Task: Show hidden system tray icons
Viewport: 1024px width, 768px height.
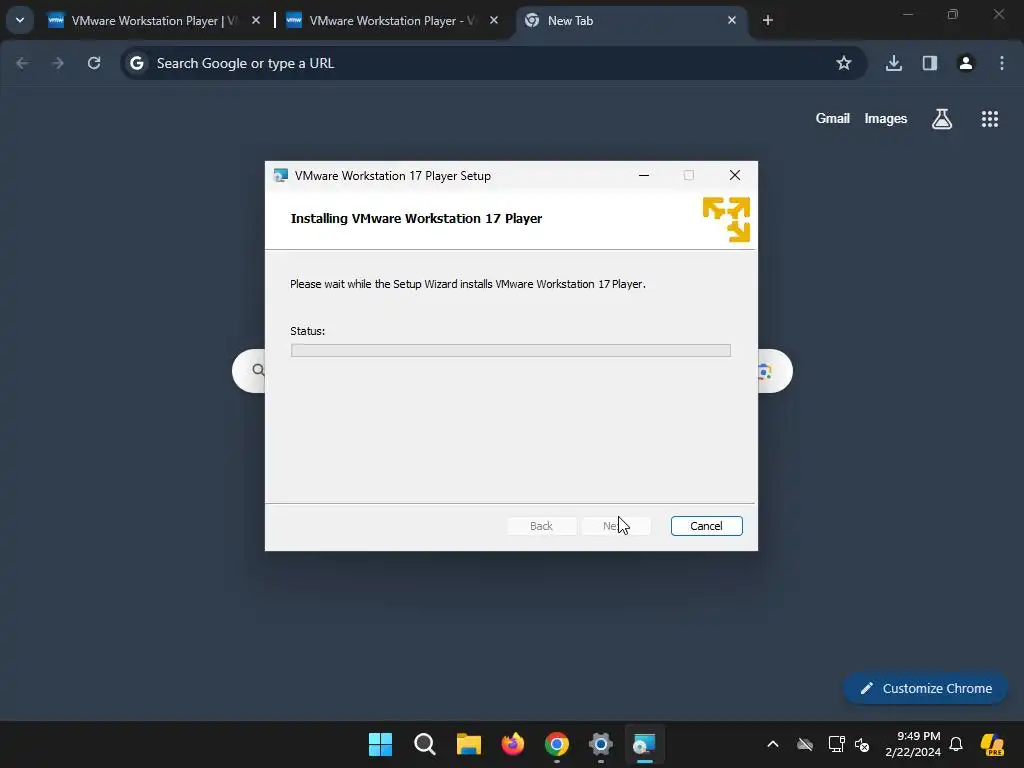Action: 773,744
